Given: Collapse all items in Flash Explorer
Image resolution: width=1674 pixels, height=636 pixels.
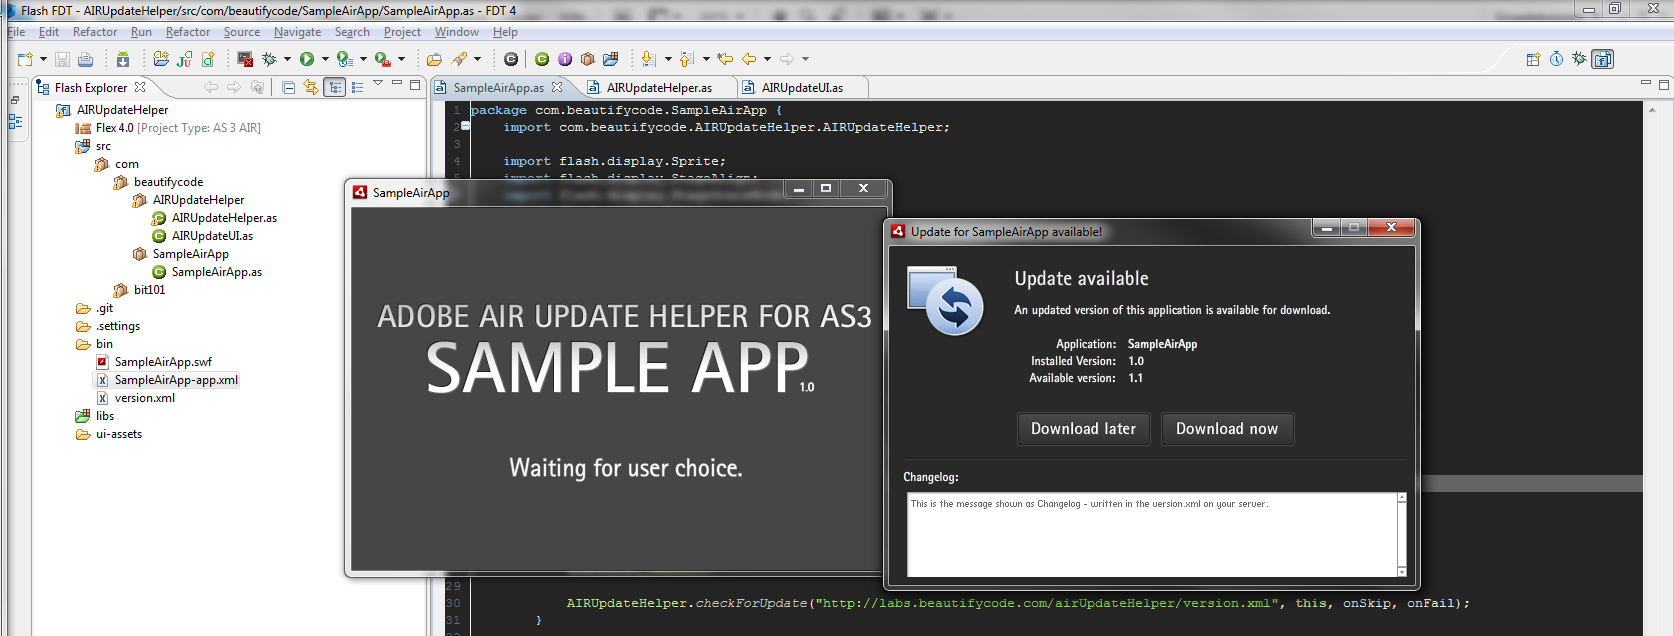Looking at the screenshot, I should [x=288, y=87].
